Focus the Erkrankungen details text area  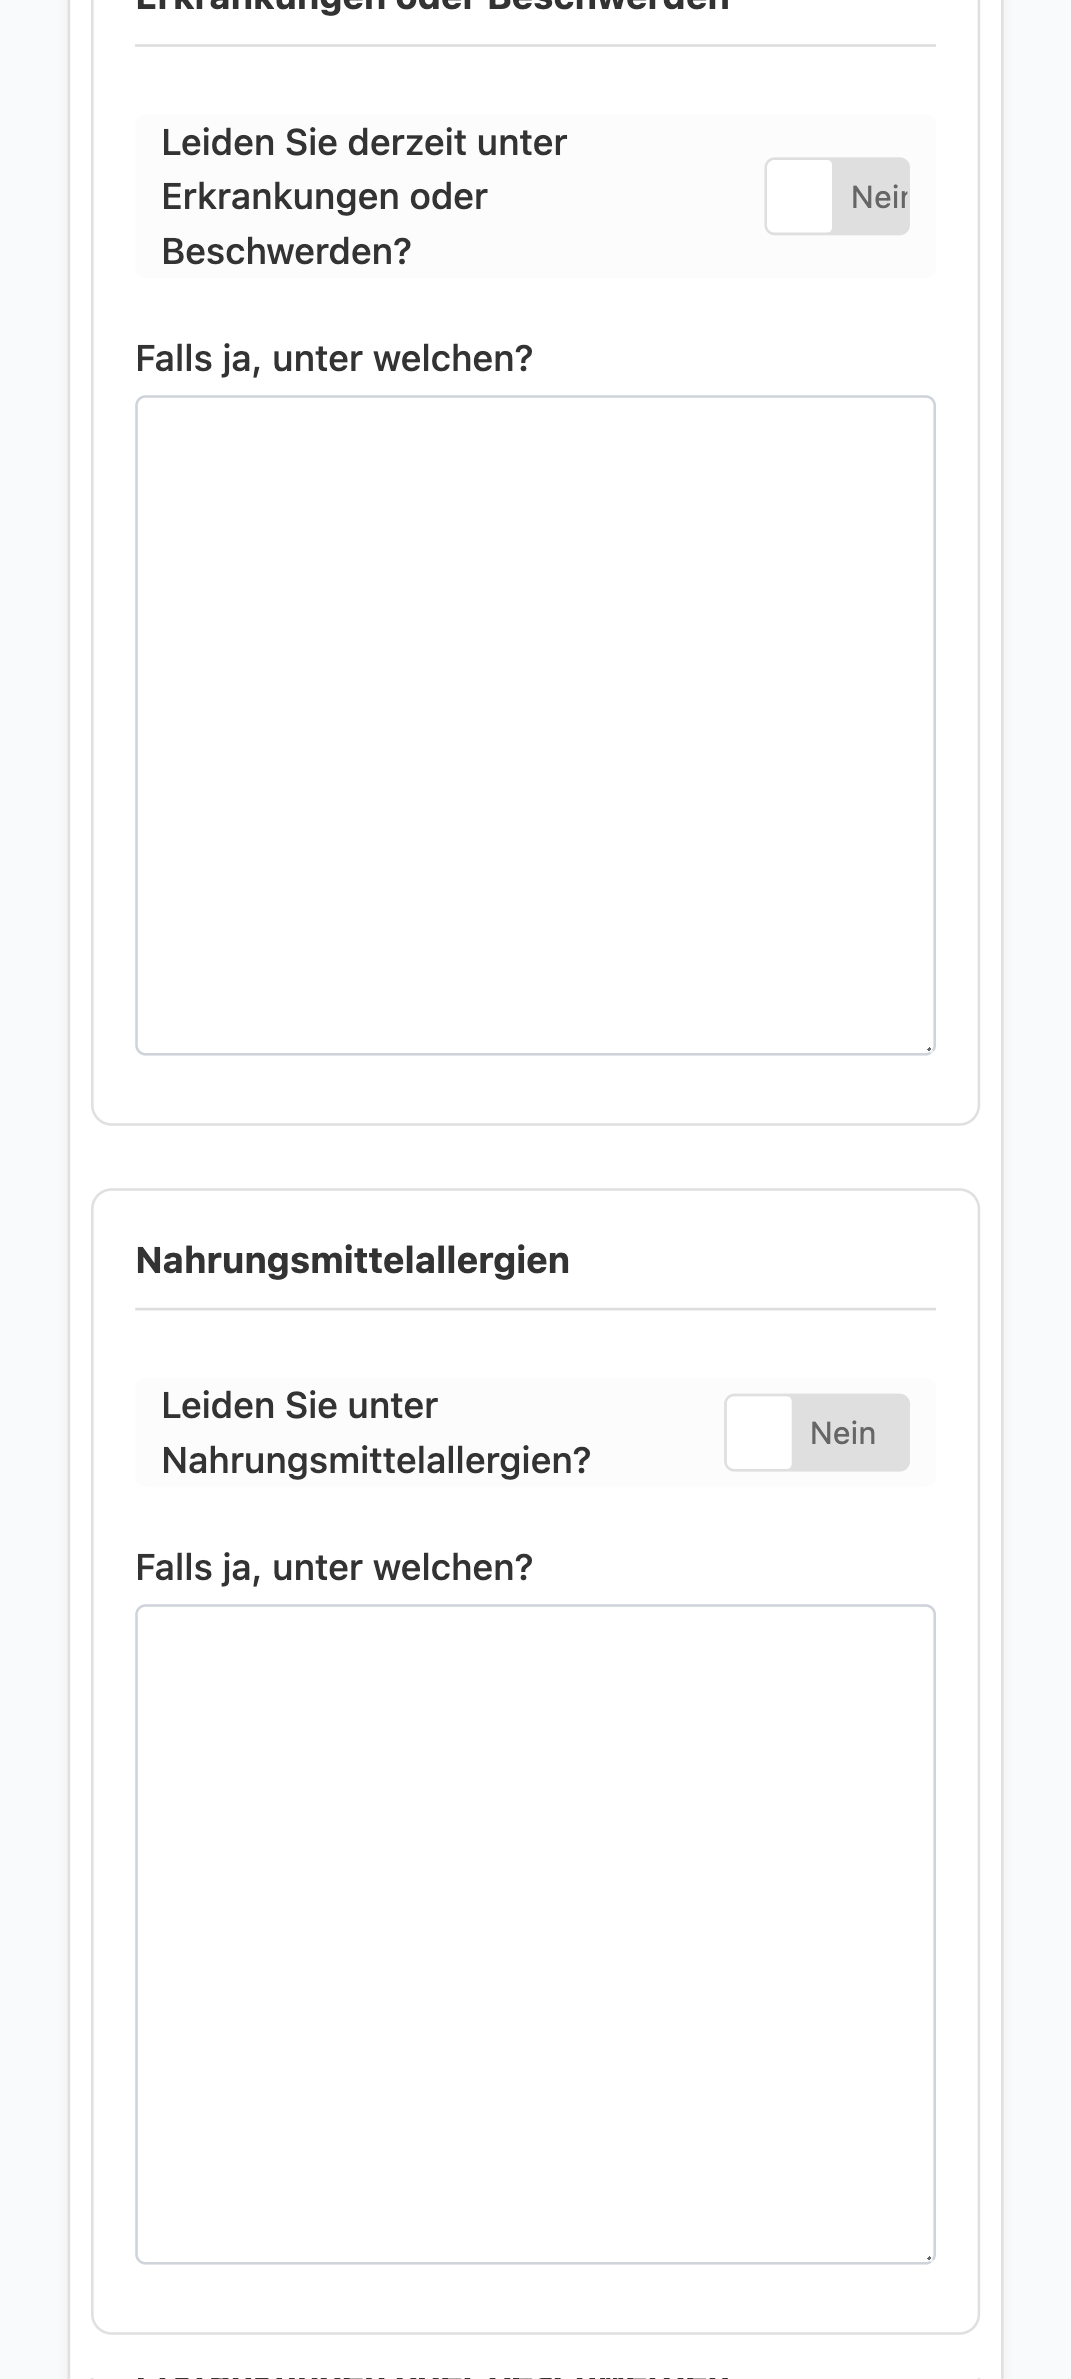(535, 725)
